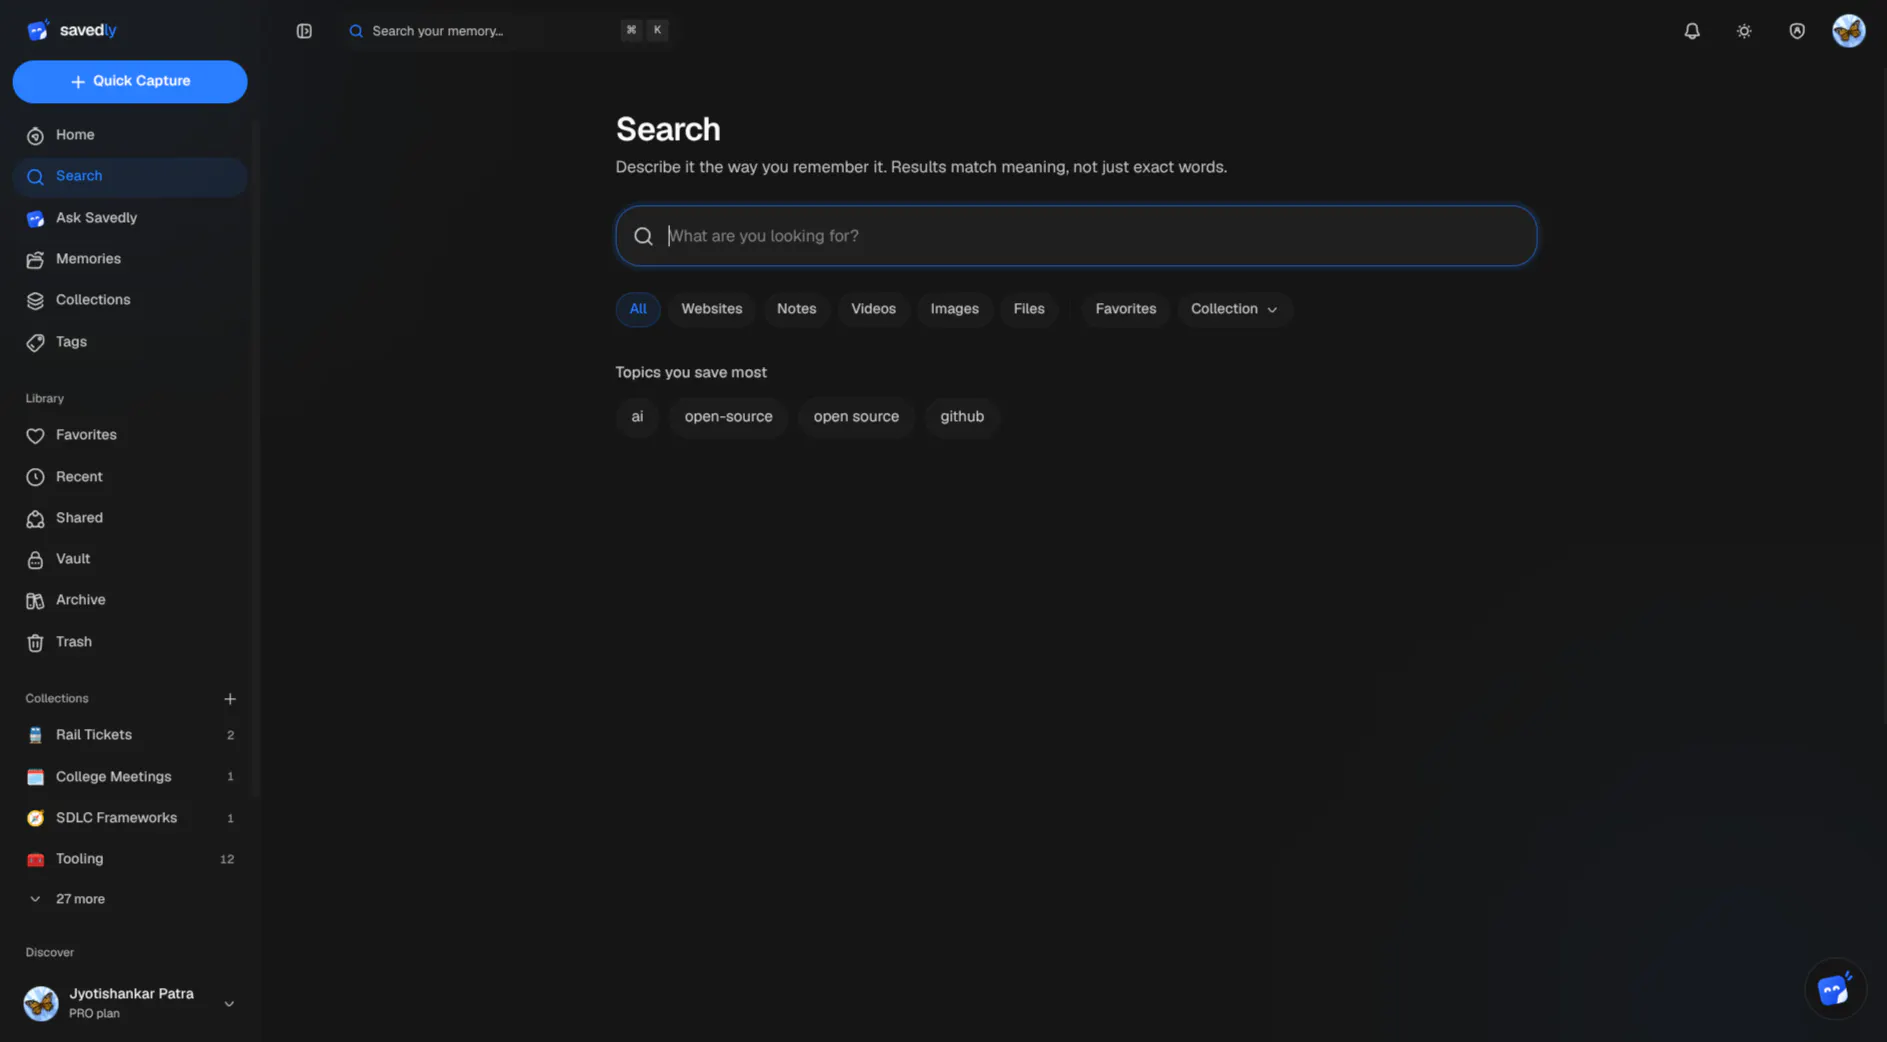Image resolution: width=1887 pixels, height=1042 pixels.
Task: Toggle the light/dark theme sun icon
Action: point(1743,31)
